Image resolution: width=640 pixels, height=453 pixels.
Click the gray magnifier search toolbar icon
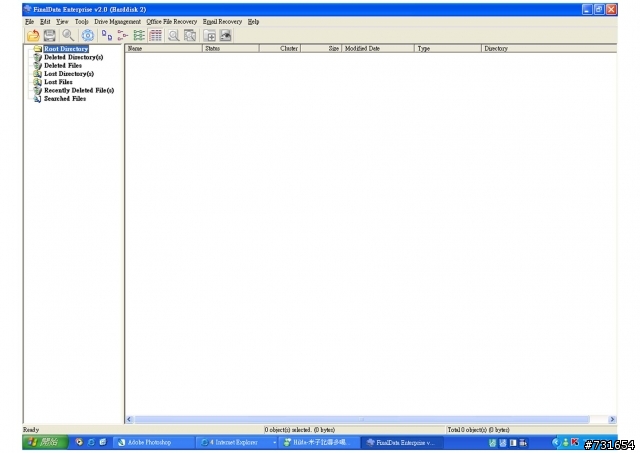pyautogui.click(x=173, y=36)
